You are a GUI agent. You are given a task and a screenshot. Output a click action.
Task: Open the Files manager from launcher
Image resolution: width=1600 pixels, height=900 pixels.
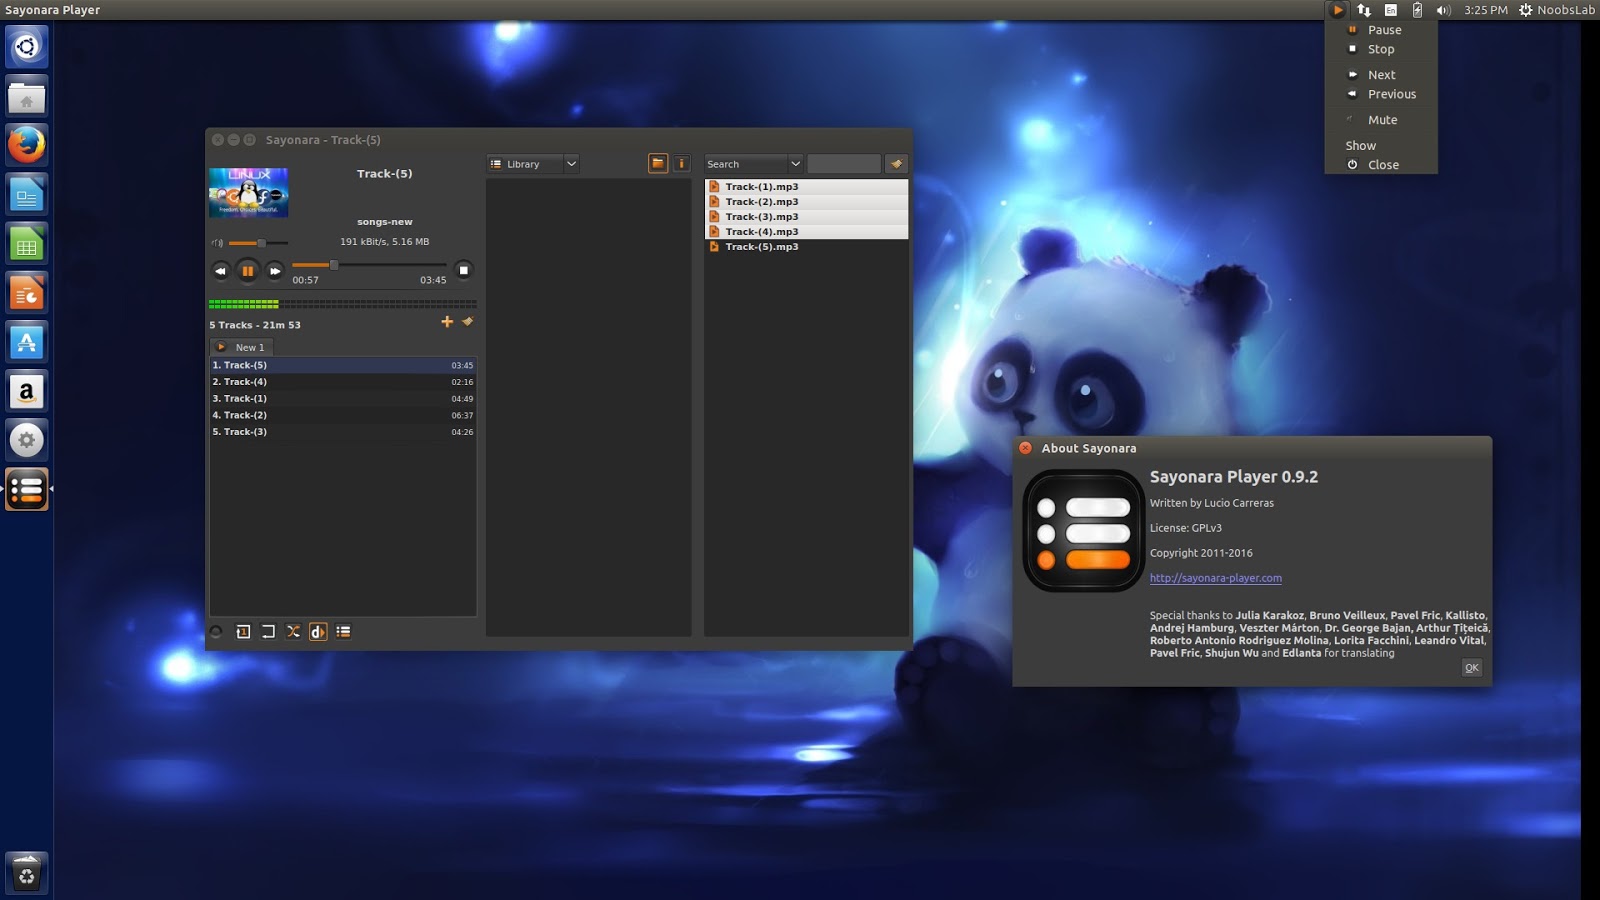[27, 96]
